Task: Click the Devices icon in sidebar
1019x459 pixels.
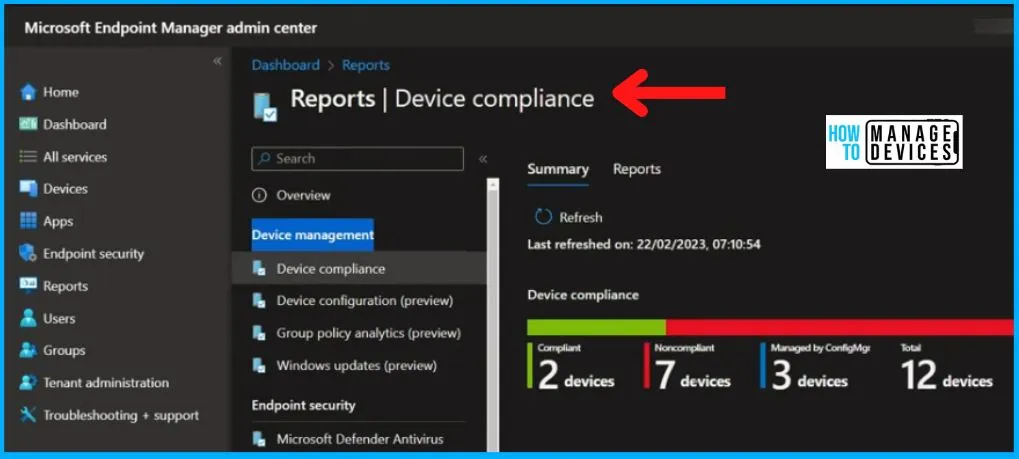Action: [28, 189]
